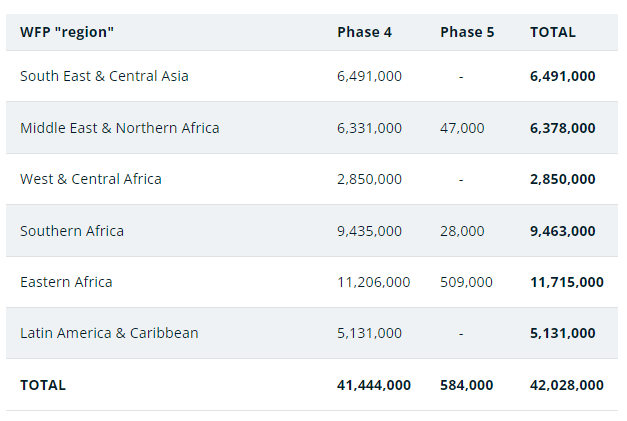Select the 41,444,000 Phase 4 grand total
Image resolution: width=627 pixels, height=421 pixels.
point(374,385)
